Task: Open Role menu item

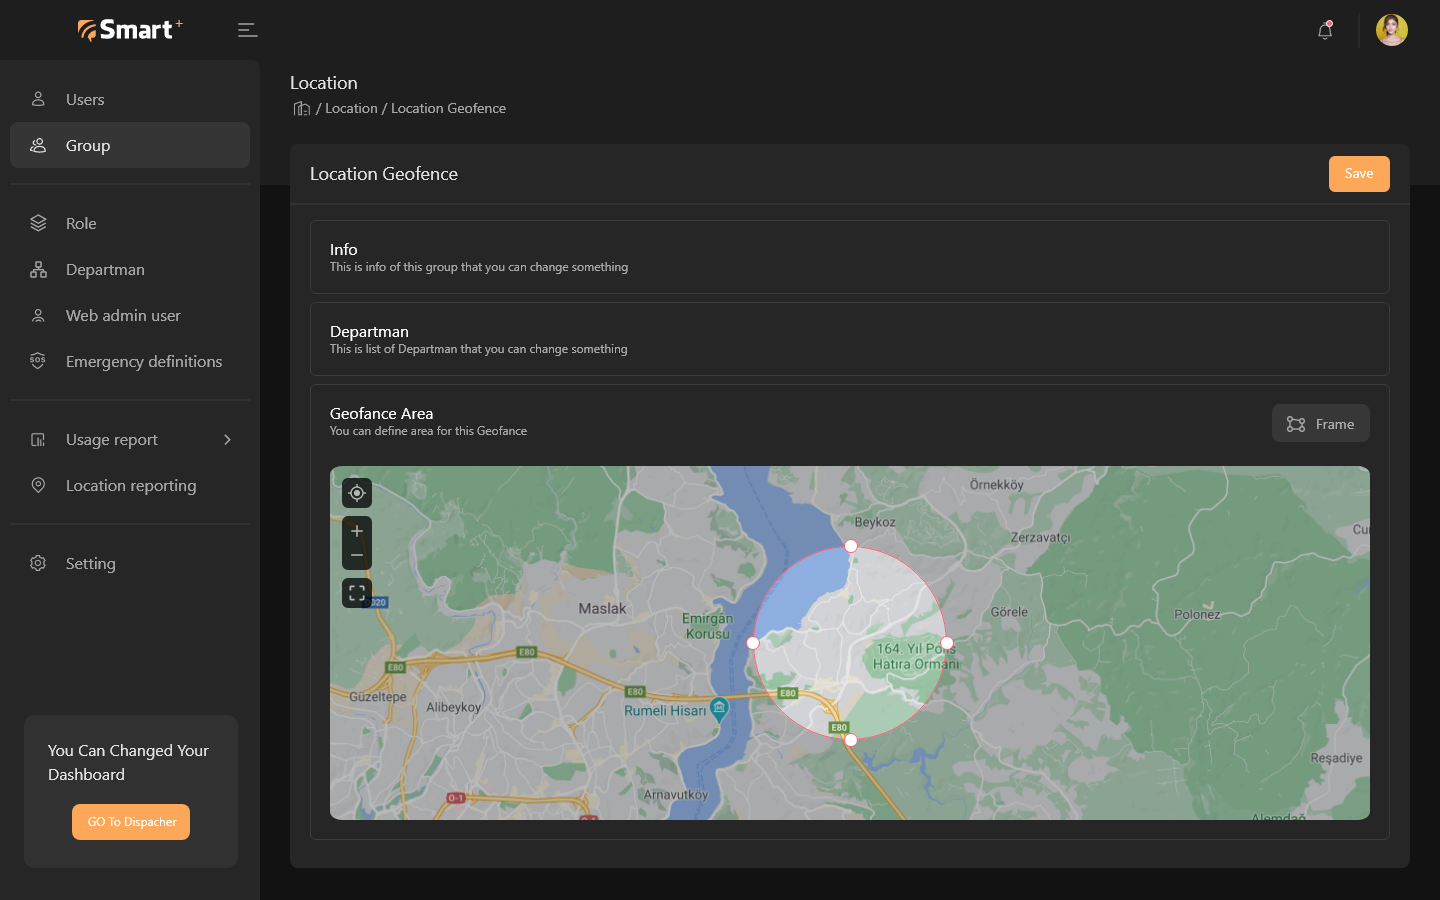Action: pos(130,223)
